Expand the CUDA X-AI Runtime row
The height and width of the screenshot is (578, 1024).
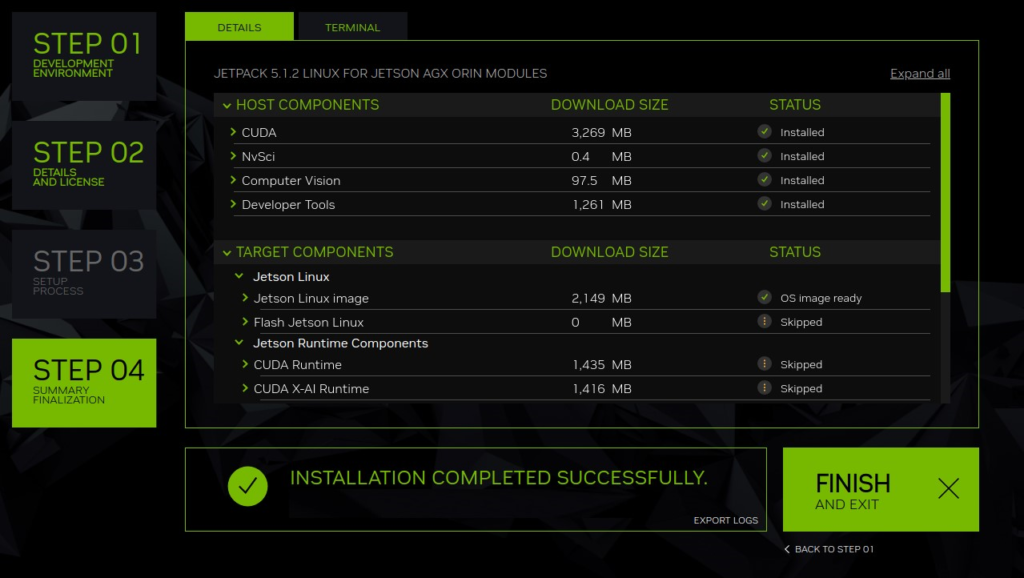(245, 389)
